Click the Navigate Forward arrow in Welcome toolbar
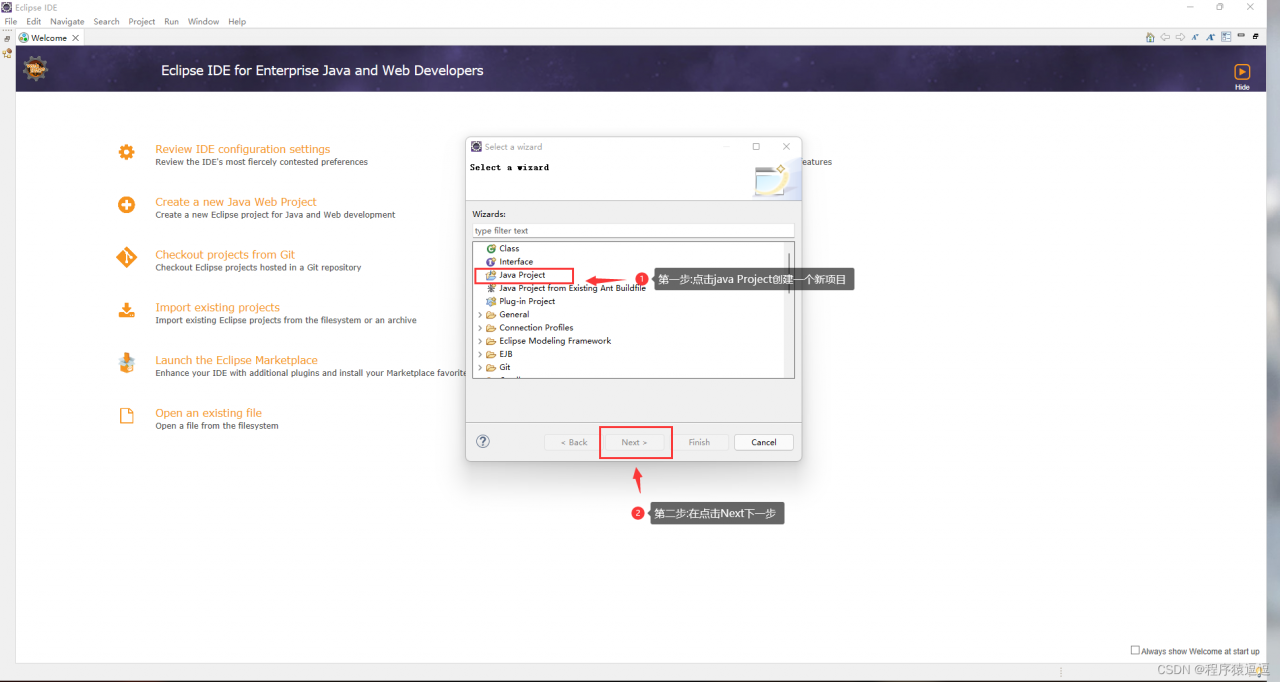1280x682 pixels. pos(1180,37)
